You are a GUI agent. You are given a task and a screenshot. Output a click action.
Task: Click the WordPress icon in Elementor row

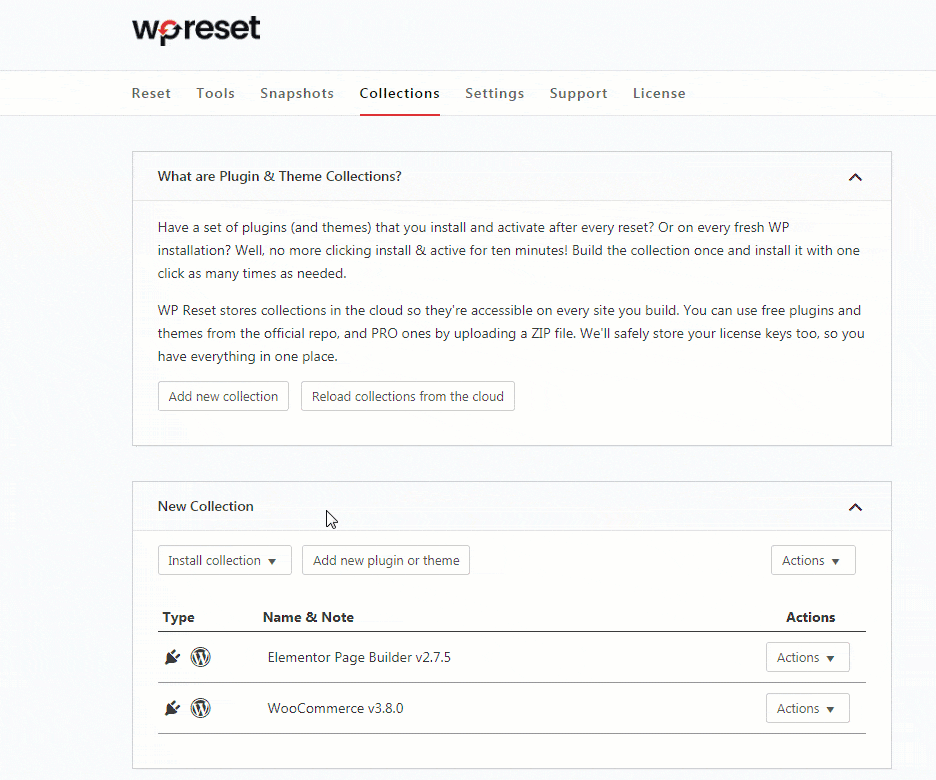click(201, 657)
